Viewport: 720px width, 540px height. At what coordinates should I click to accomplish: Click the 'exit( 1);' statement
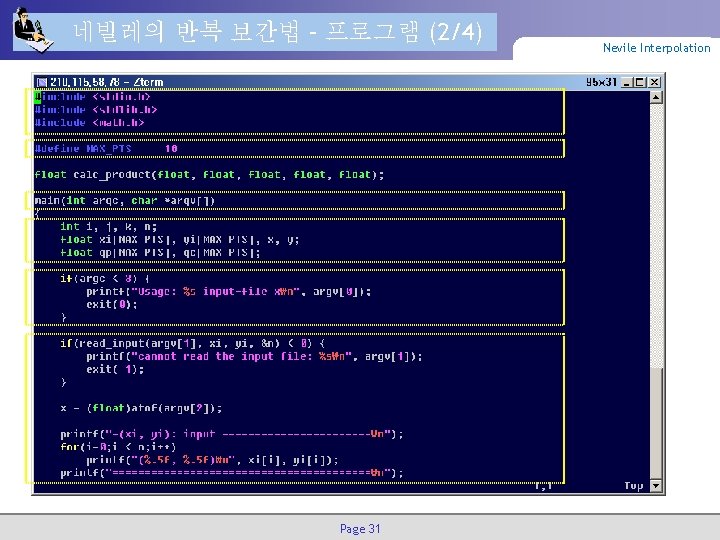tap(115, 369)
